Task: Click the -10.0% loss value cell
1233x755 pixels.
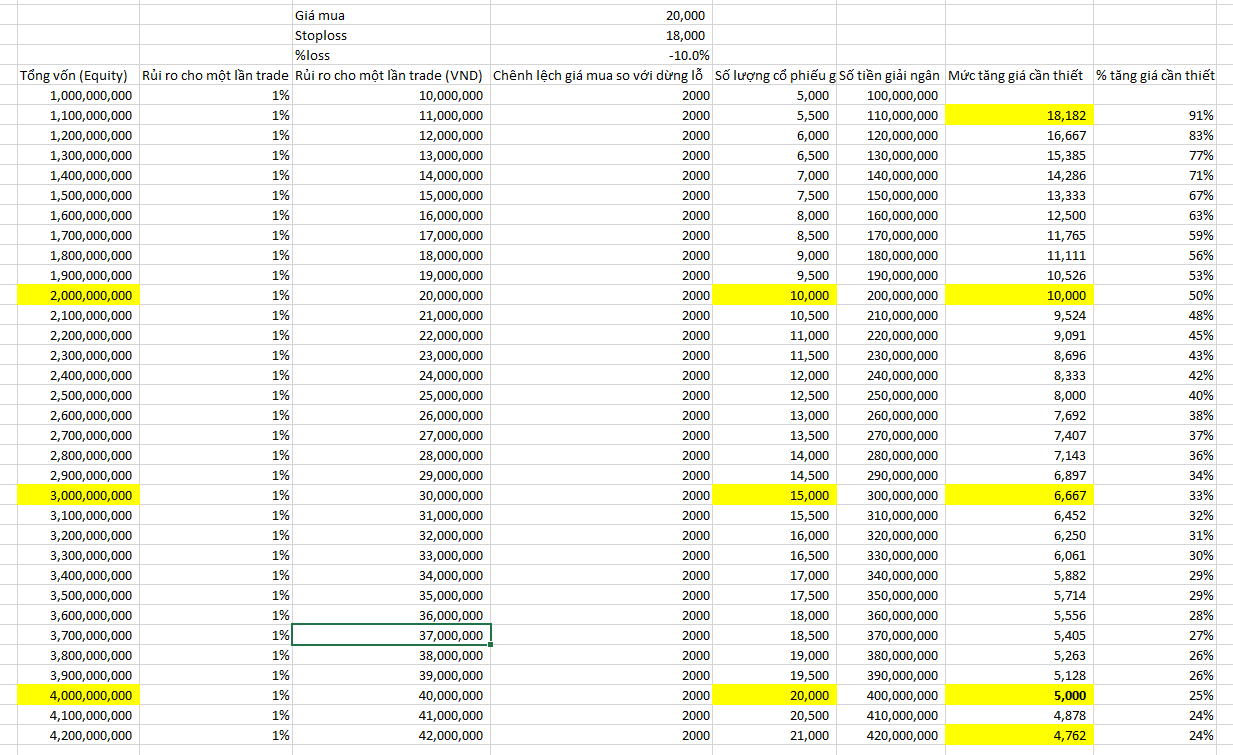Action: 602,55
